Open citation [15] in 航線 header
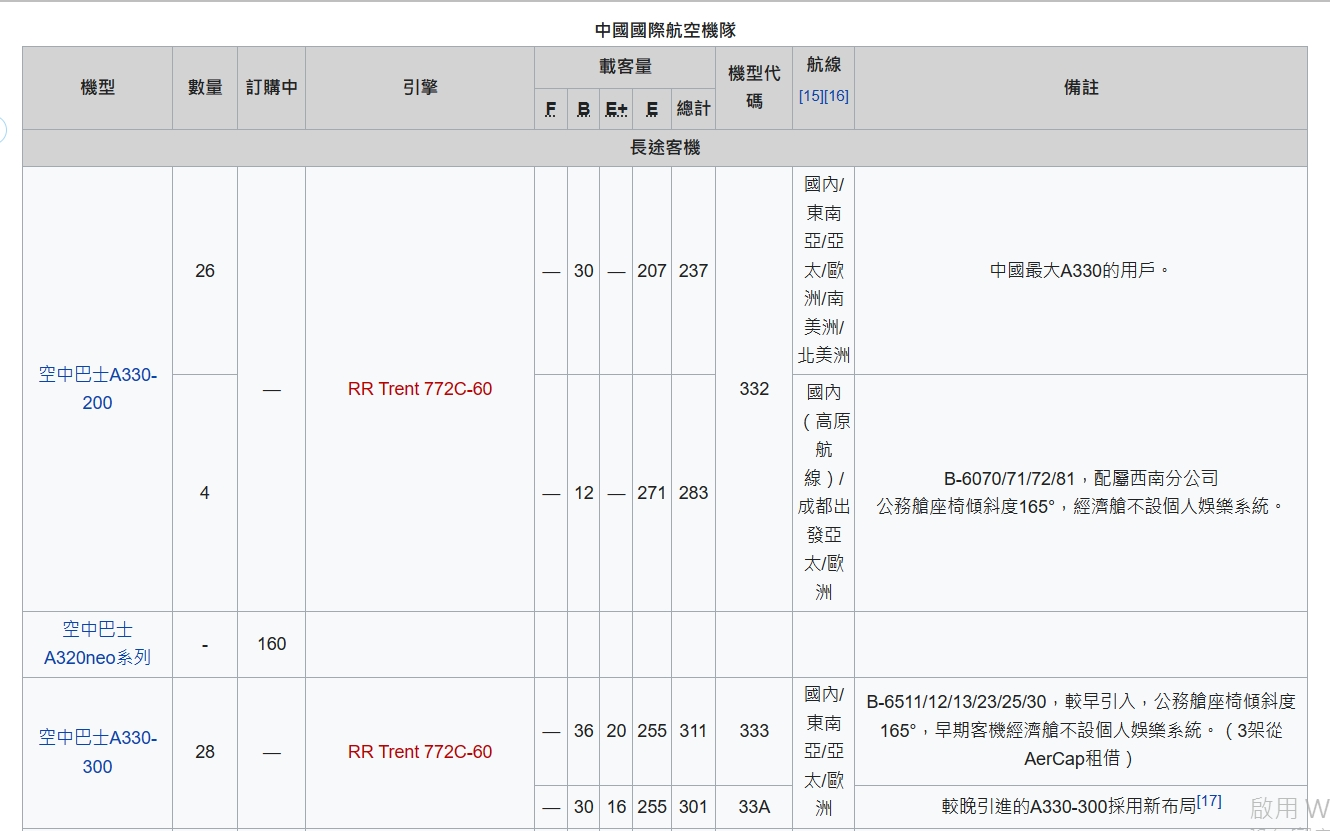 coord(810,96)
